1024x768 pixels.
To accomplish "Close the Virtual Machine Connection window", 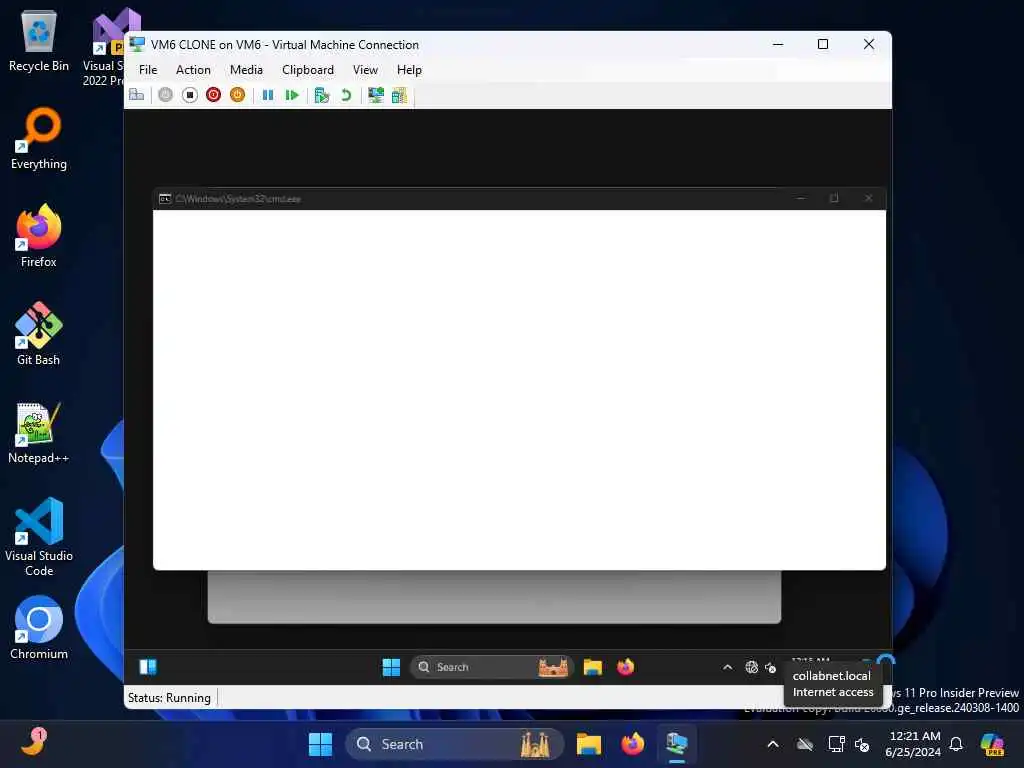I will (869, 44).
